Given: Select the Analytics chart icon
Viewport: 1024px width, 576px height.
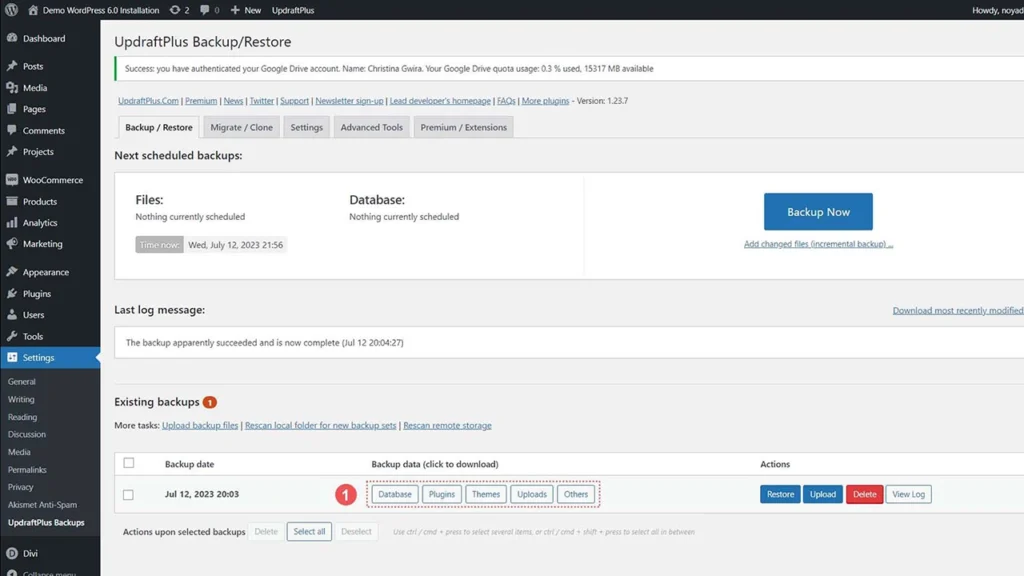Looking at the screenshot, I should click(x=14, y=222).
